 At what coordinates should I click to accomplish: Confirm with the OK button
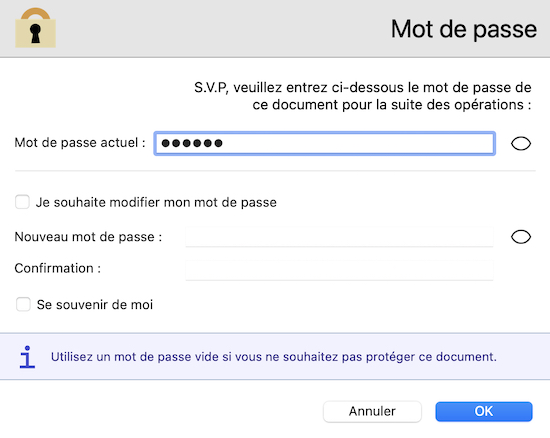[484, 411]
